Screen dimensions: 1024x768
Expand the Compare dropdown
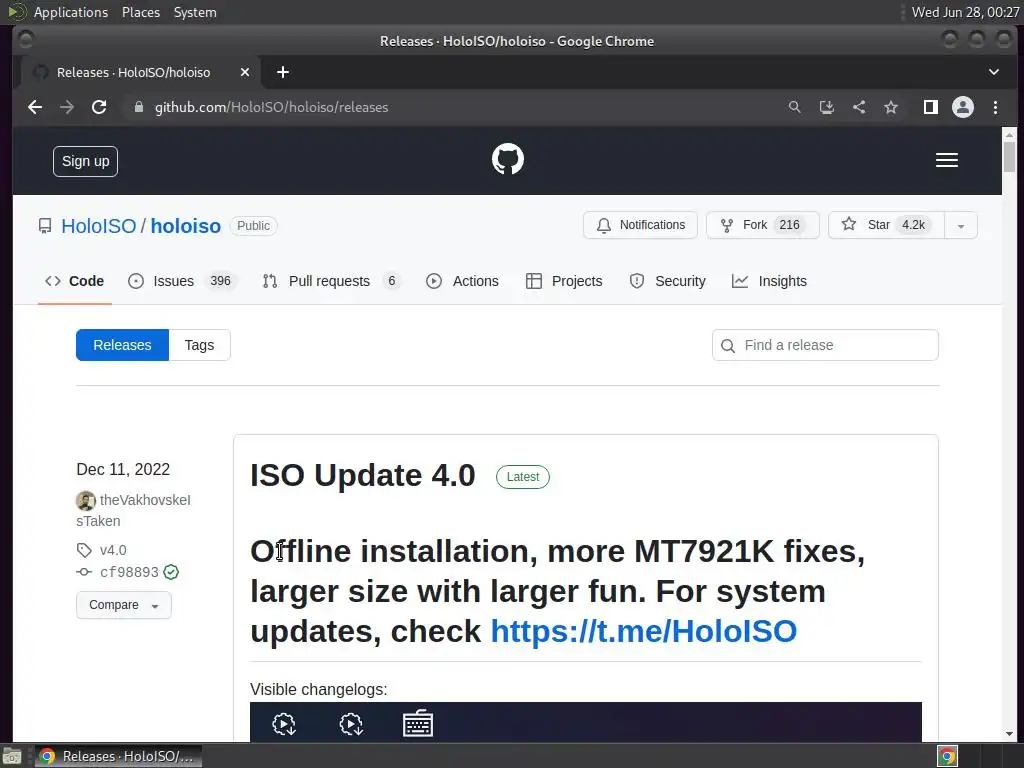pyautogui.click(x=123, y=605)
